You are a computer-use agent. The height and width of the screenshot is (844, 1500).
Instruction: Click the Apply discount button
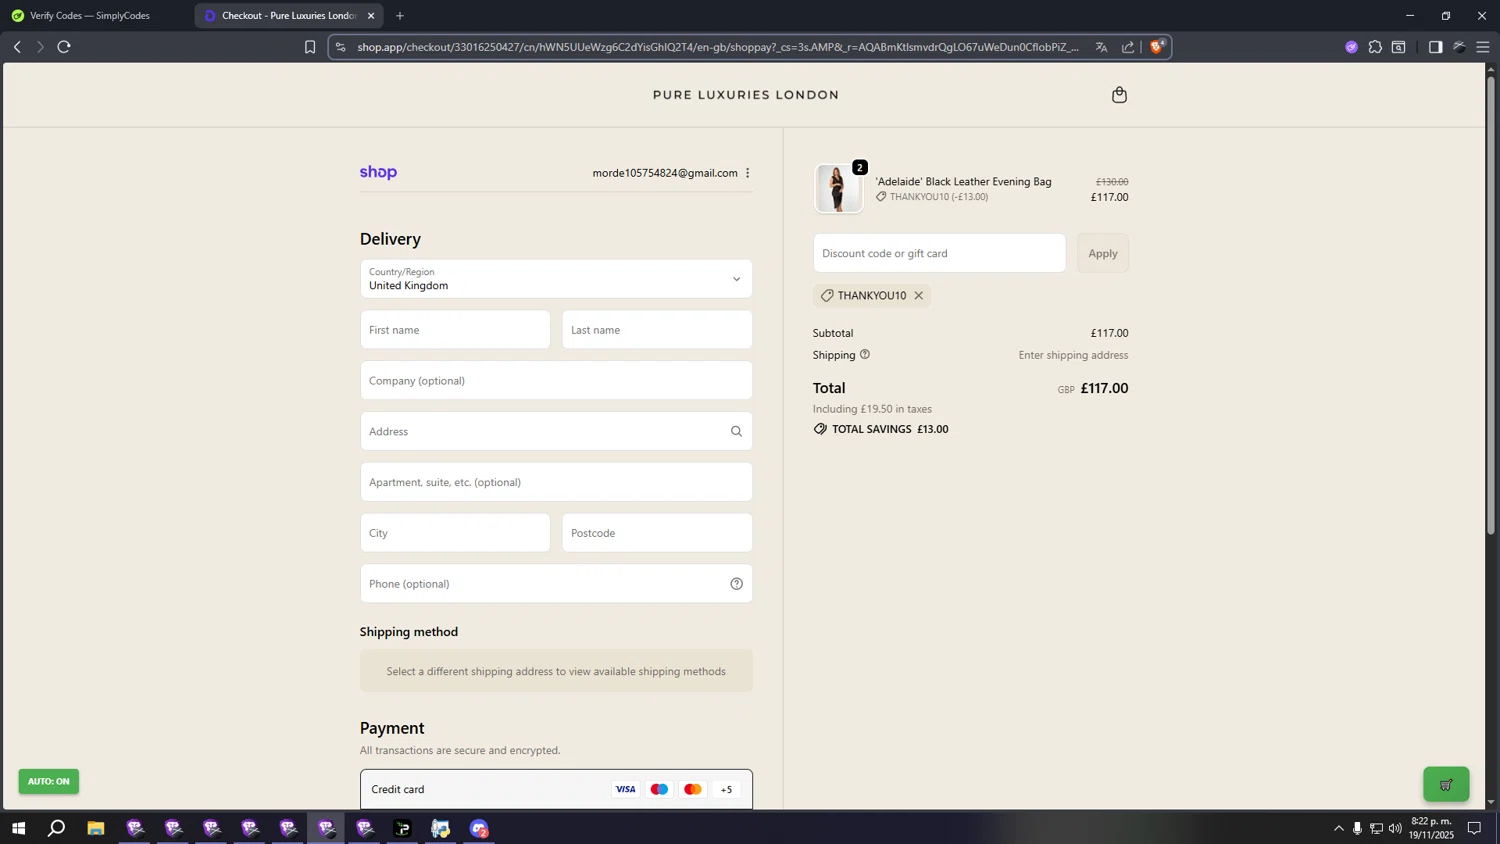click(x=1103, y=253)
